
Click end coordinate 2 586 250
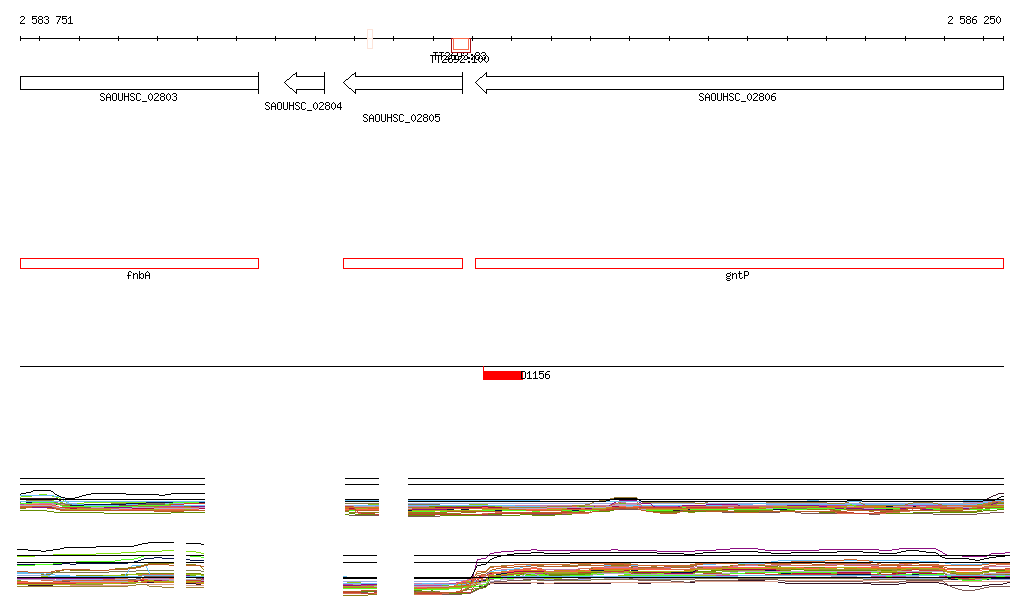click(x=974, y=20)
